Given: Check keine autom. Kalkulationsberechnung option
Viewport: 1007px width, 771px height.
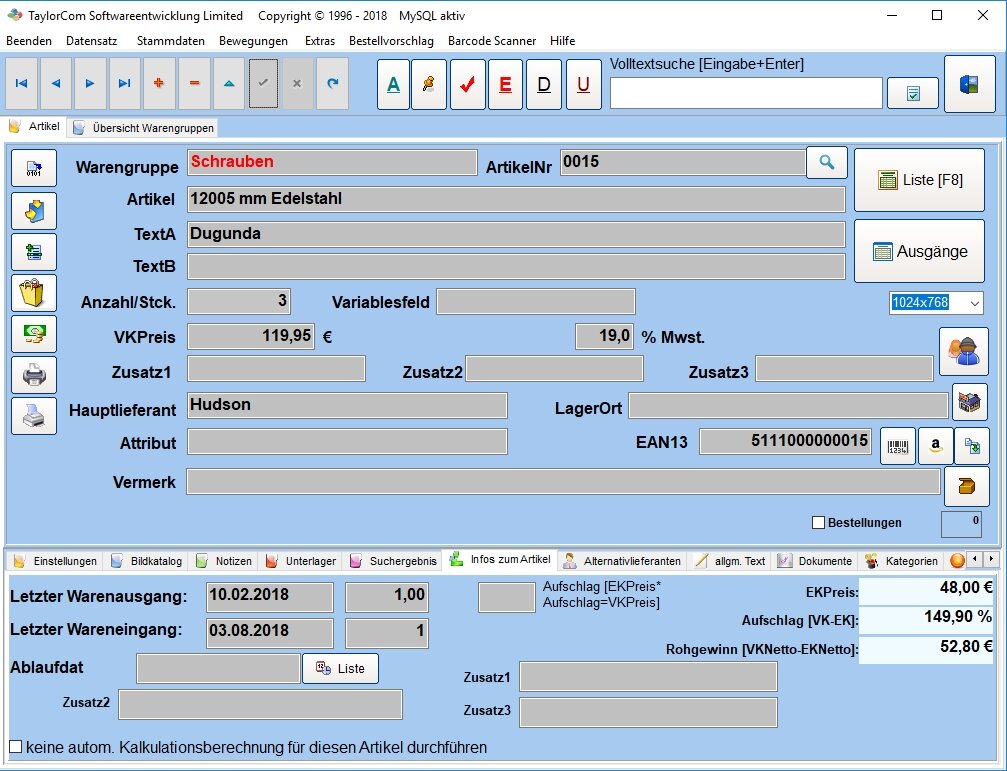Looking at the screenshot, I should [x=15, y=747].
